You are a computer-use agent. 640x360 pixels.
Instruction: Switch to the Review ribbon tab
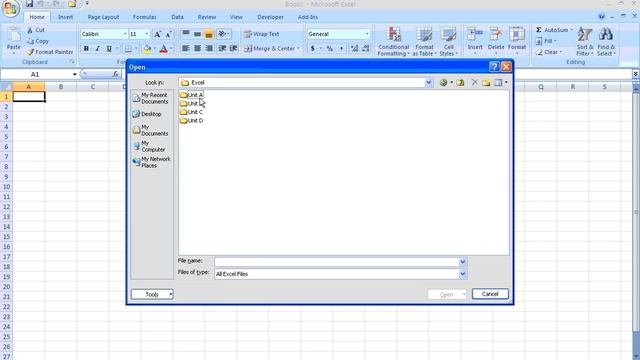[x=207, y=17]
